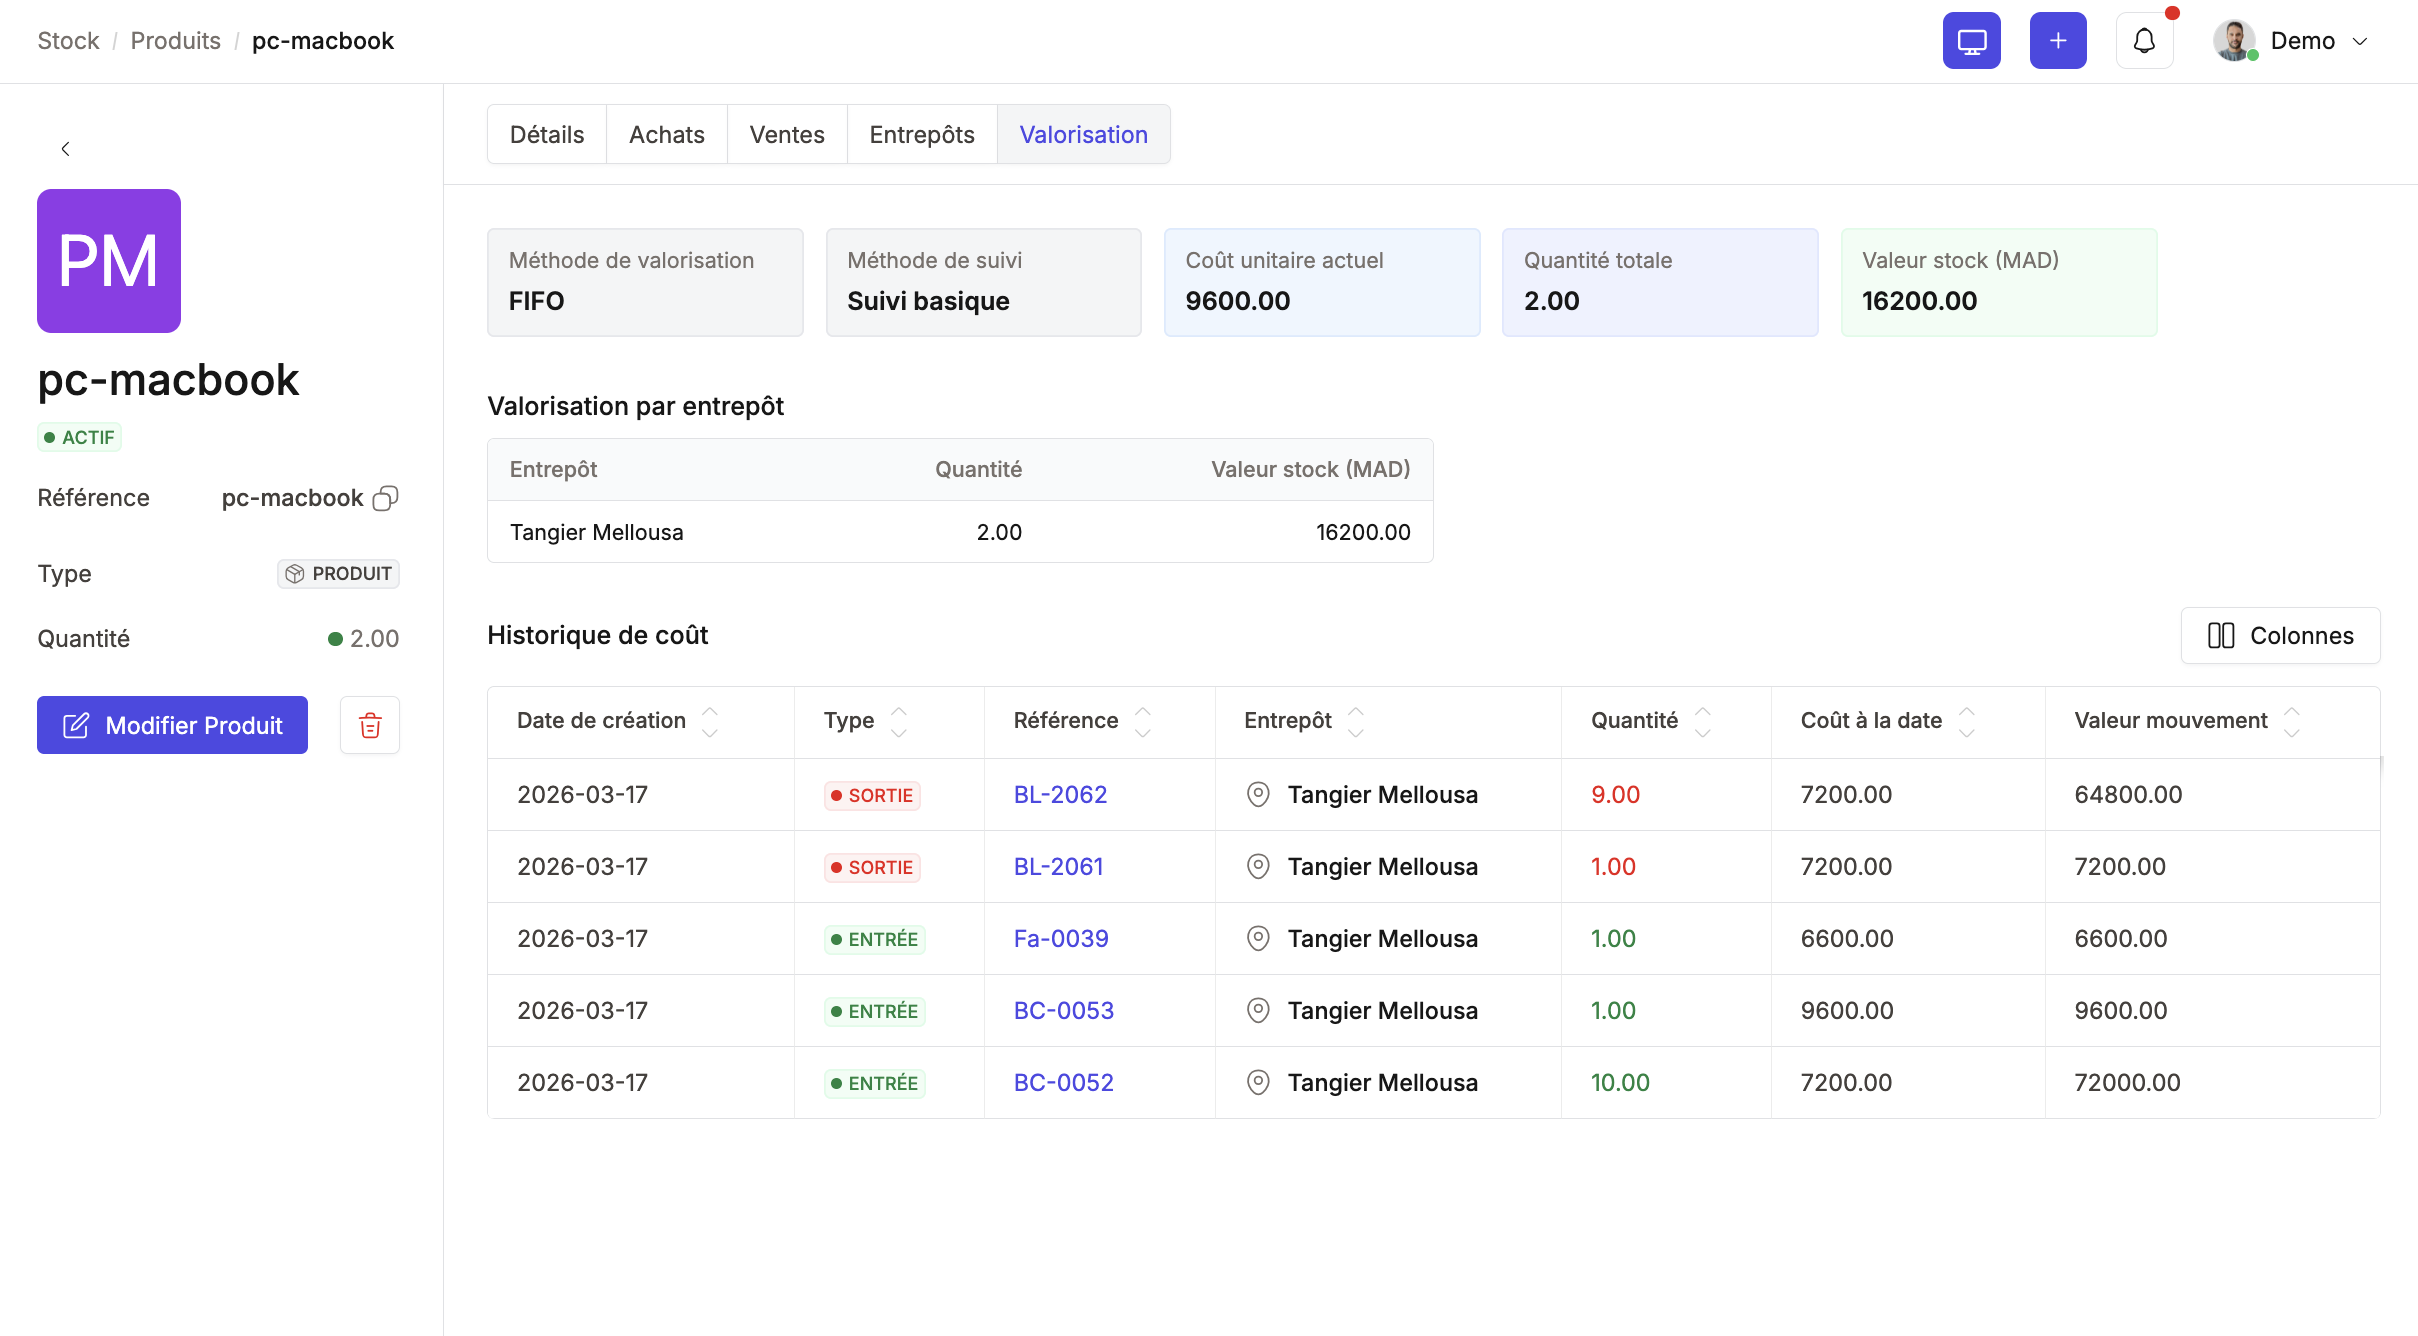Select the Ventes tab
The width and height of the screenshot is (2418, 1336).
[x=787, y=134]
